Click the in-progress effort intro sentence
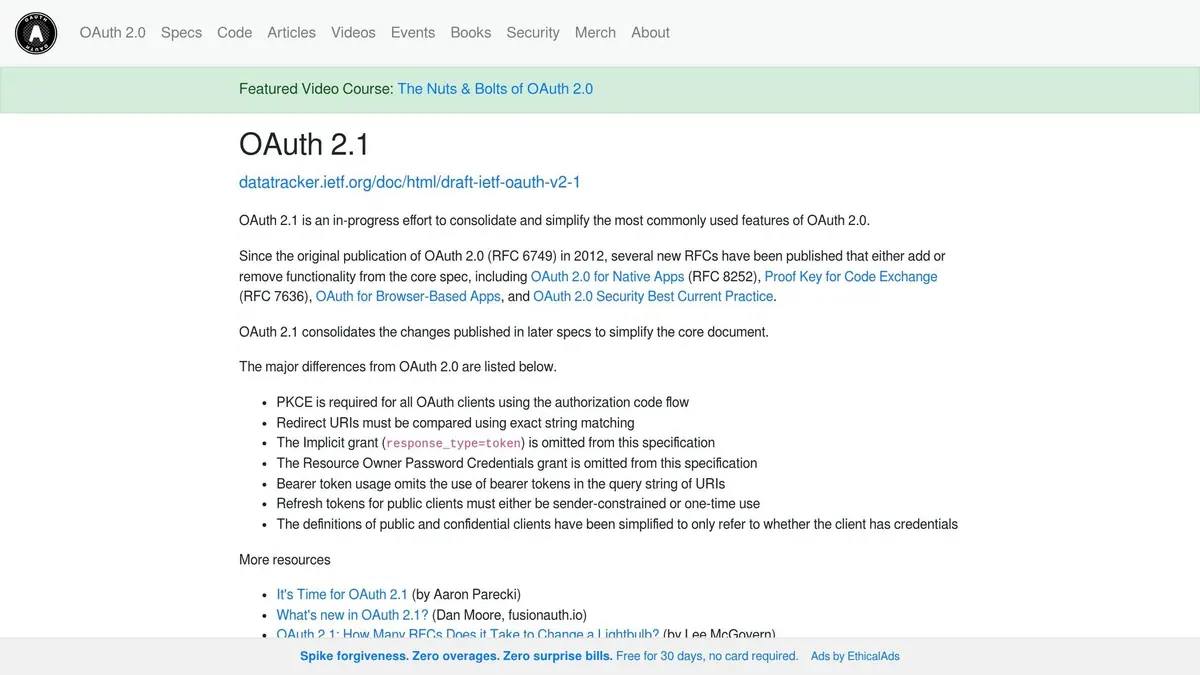The image size is (1200, 675). pyautogui.click(x=554, y=220)
